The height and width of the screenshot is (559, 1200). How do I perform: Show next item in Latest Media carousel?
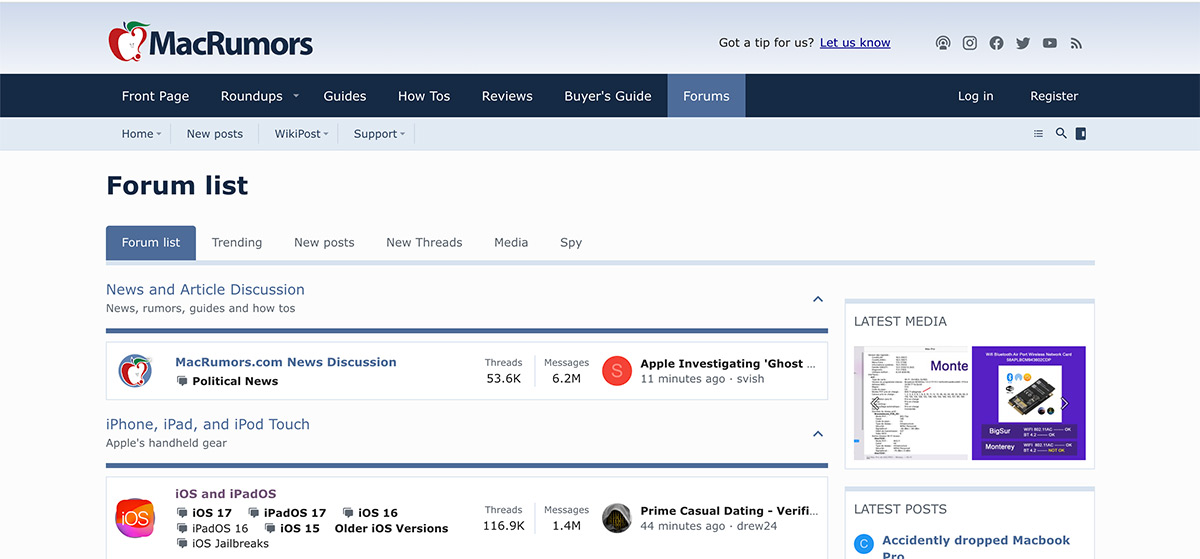tap(1064, 403)
